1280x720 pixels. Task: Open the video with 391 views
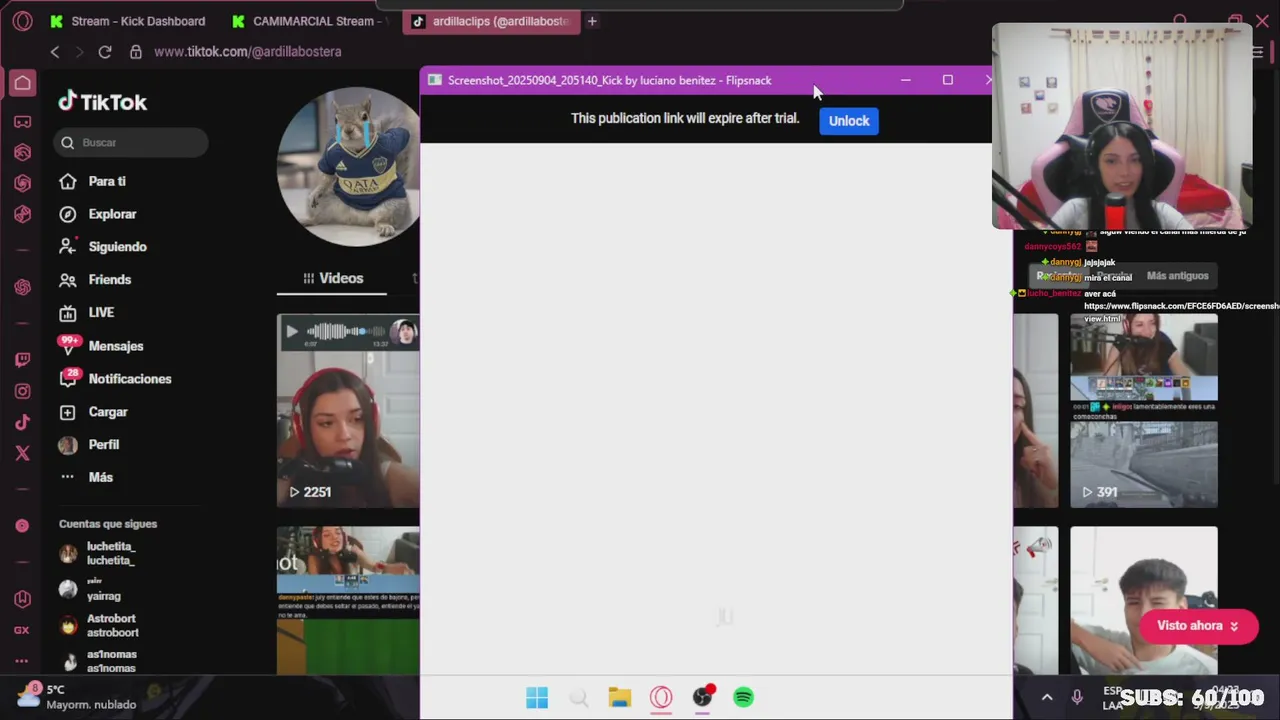coord(1144,410)
